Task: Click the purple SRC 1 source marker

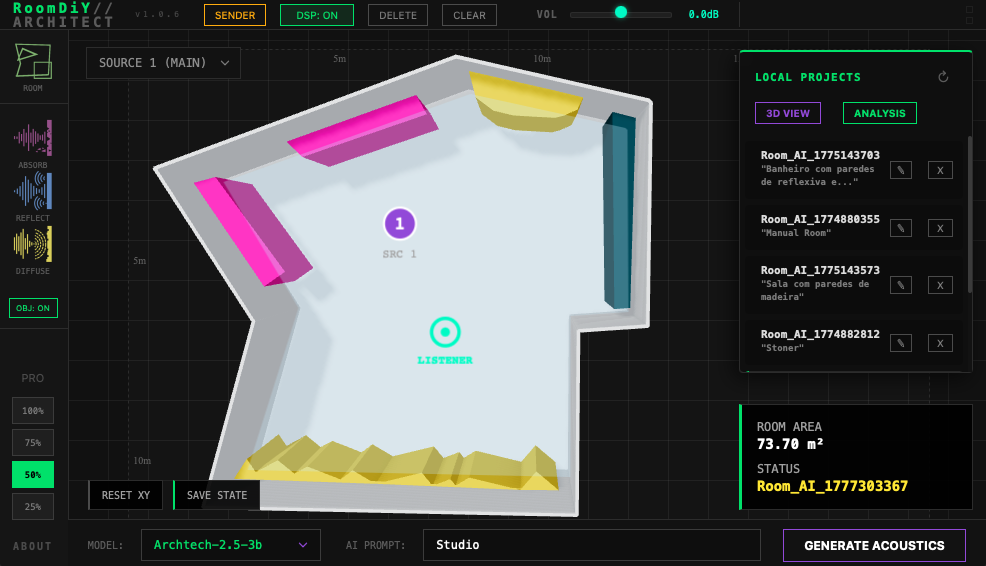Action: pos(399,223)
